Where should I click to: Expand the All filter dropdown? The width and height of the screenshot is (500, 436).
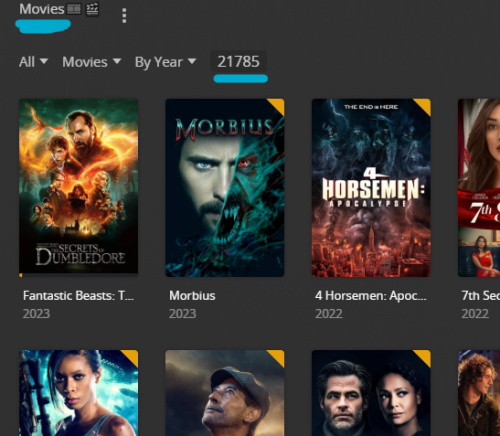33,62
